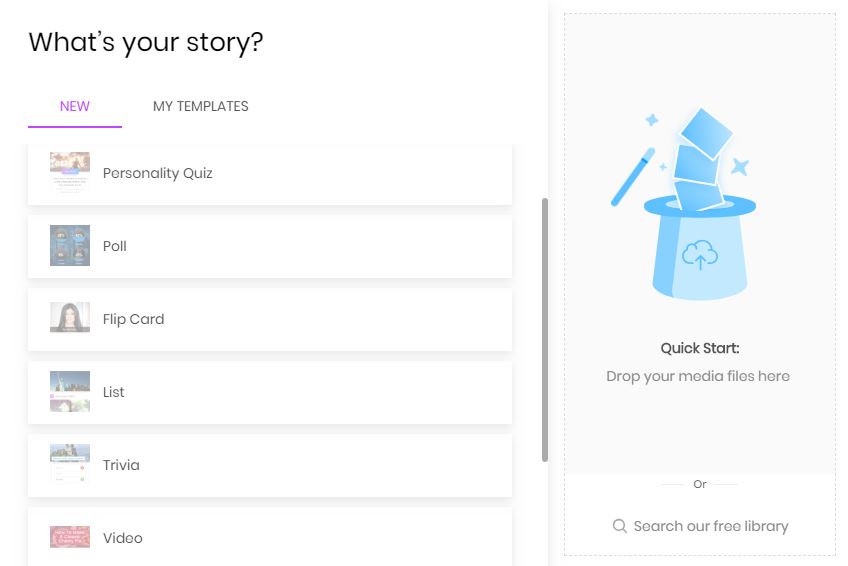
Task: Click the List template thumbnail
Action: pos(70,391)
